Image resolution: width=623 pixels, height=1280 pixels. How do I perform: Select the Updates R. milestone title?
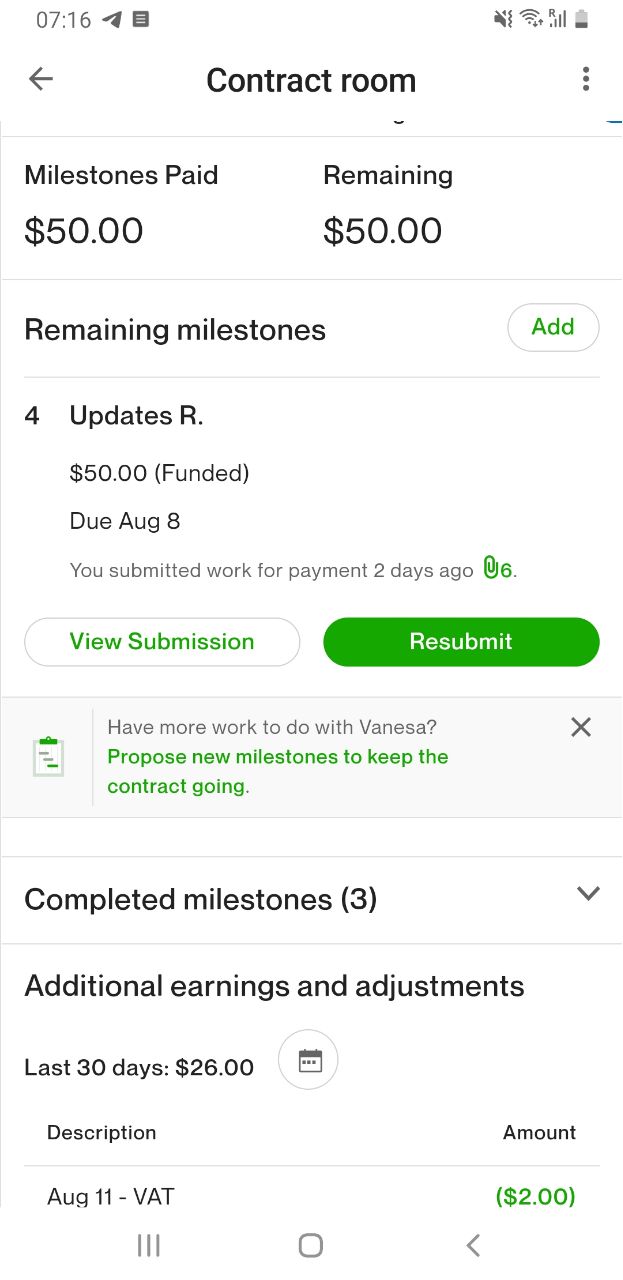pyautogui.click(x=136, y=416)
